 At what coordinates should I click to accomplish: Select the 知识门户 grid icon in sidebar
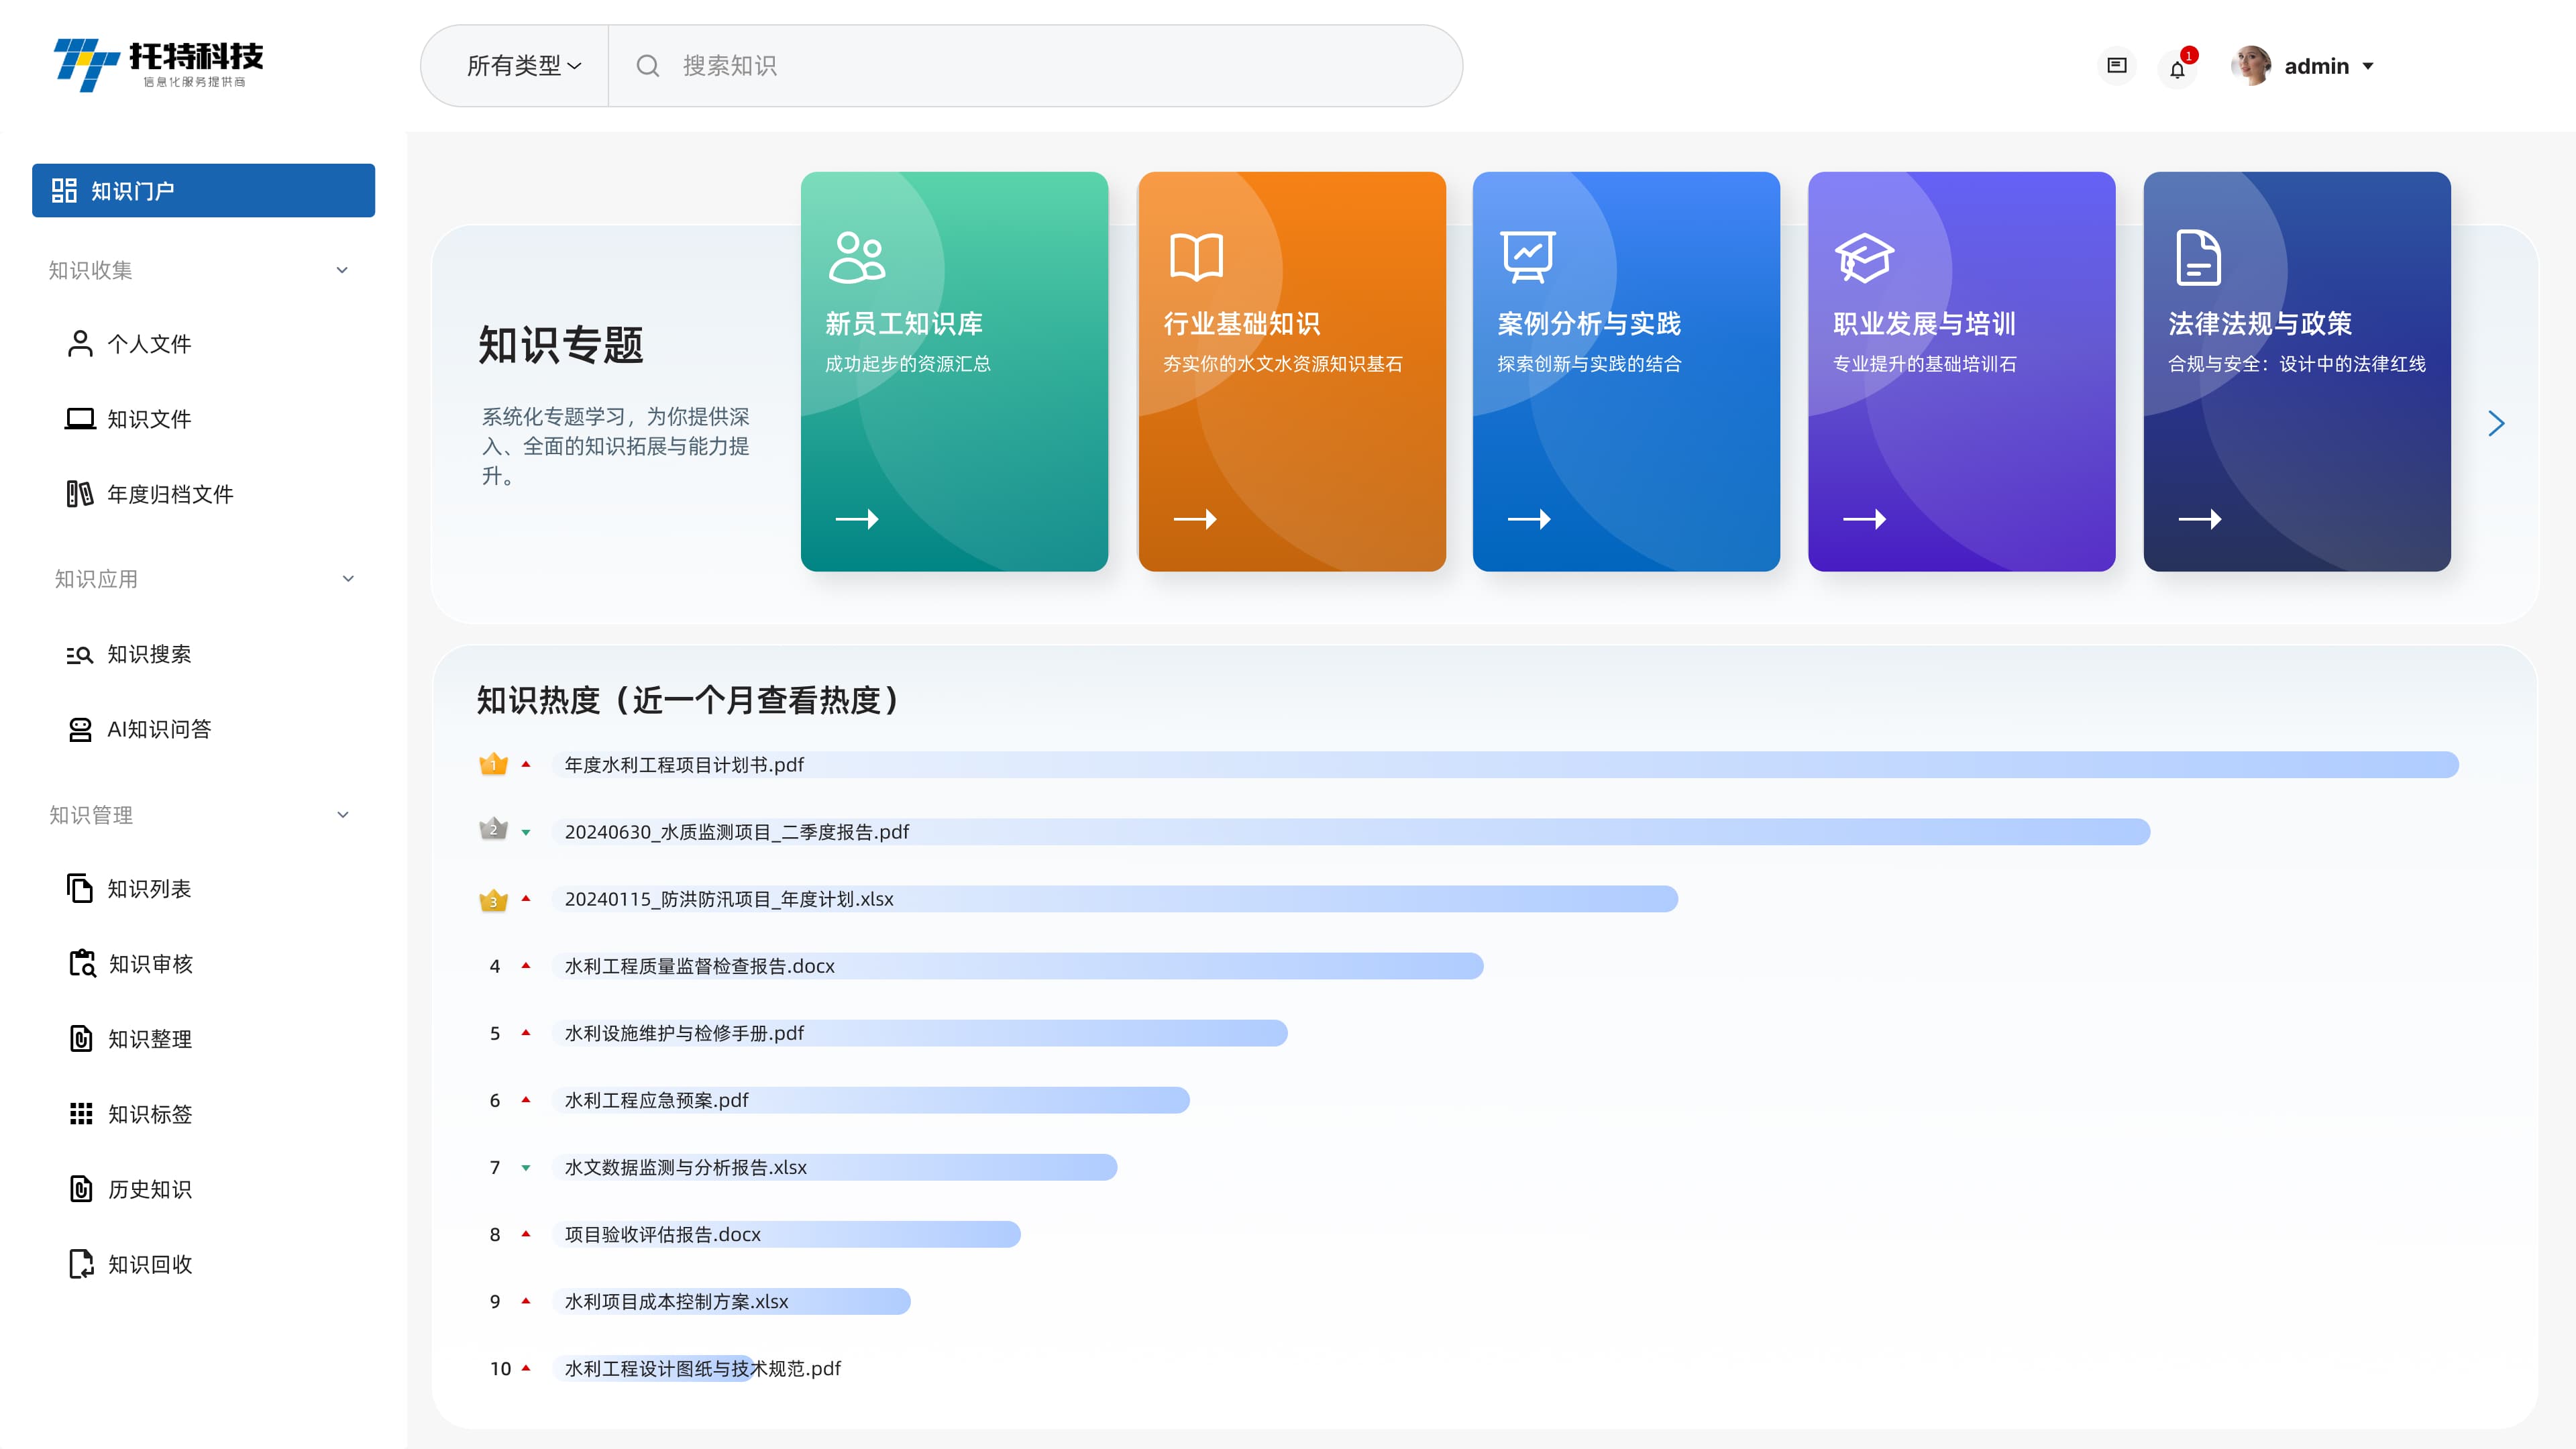64,190
